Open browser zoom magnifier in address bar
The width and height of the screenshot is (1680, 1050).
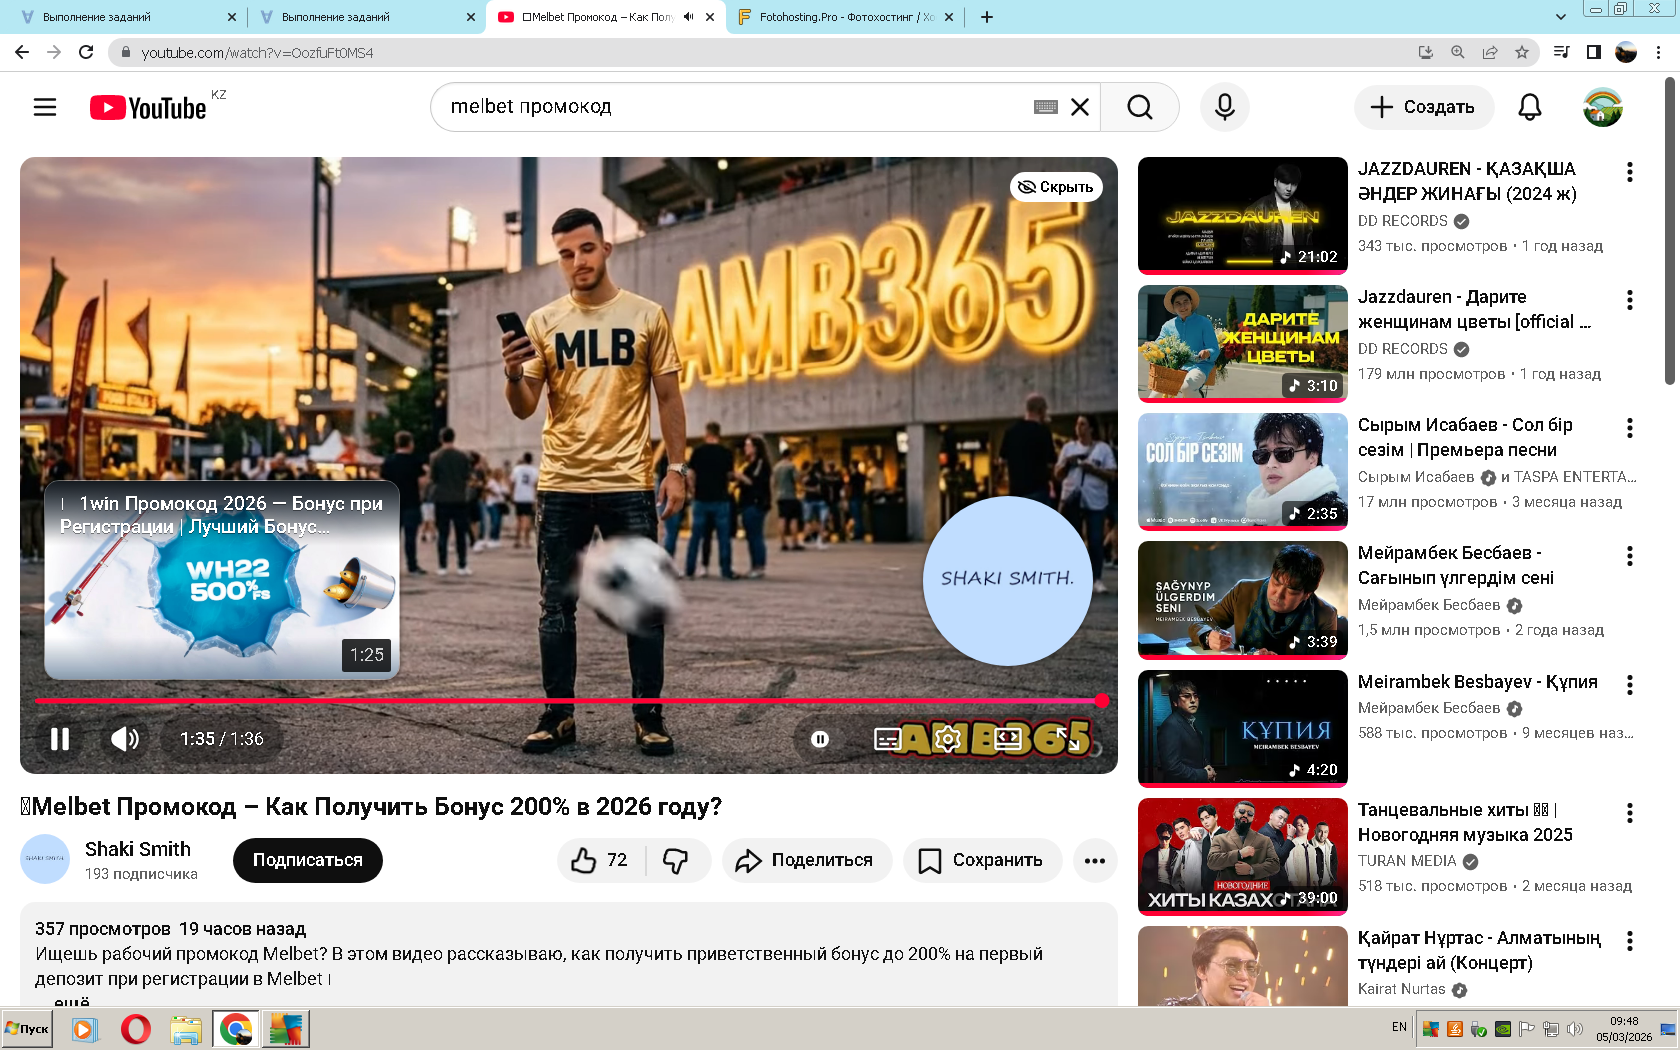click(x=1458, y=52)
